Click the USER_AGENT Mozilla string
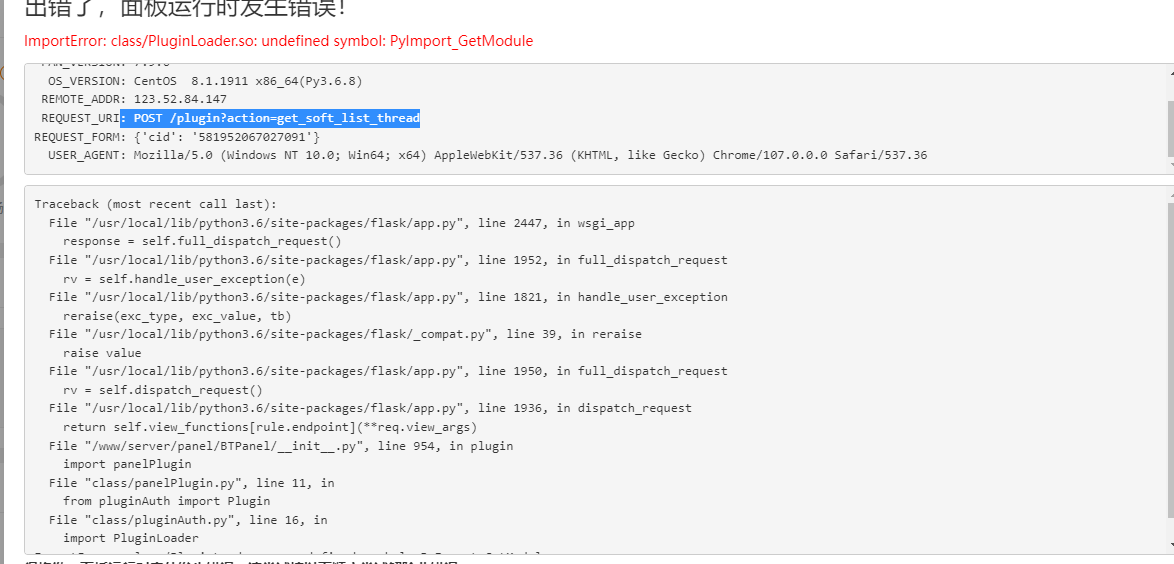The height and width of the screenshot is (564, 1174). click(x=530, y=155)
